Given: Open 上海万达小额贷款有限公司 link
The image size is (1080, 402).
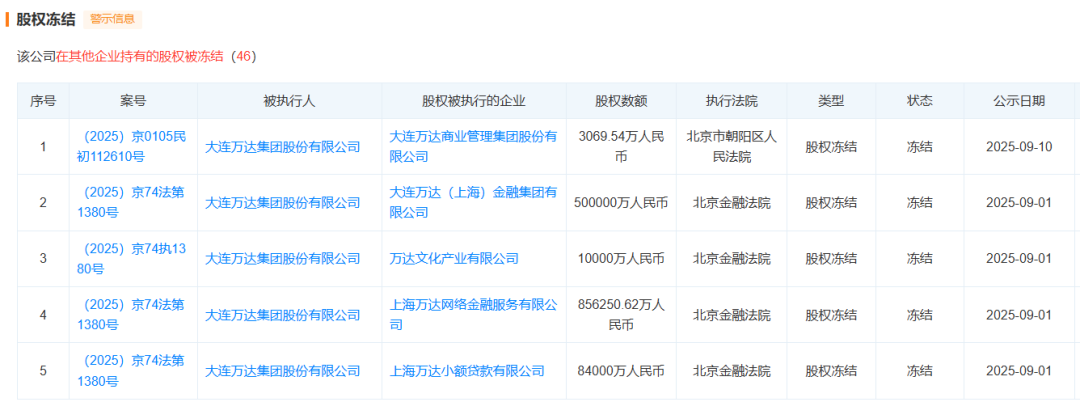Looking at the screenshot, I should tap(467, 371).
